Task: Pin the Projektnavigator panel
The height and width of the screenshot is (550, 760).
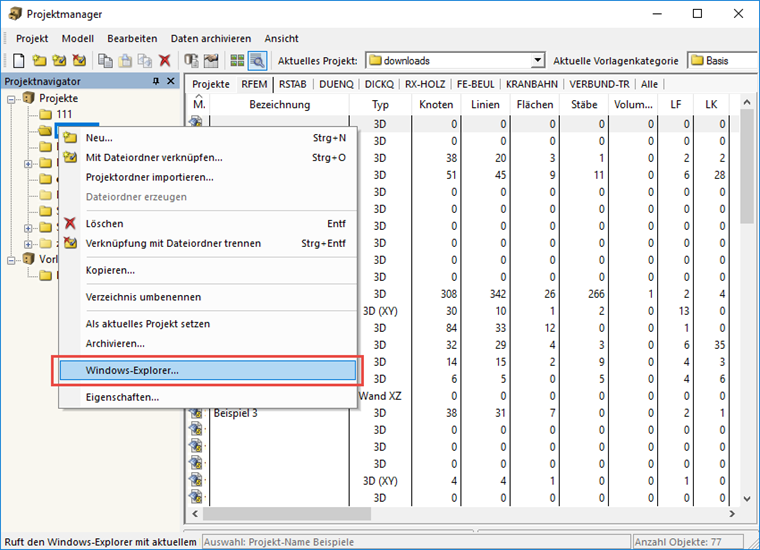Action: tap(156, 81)
